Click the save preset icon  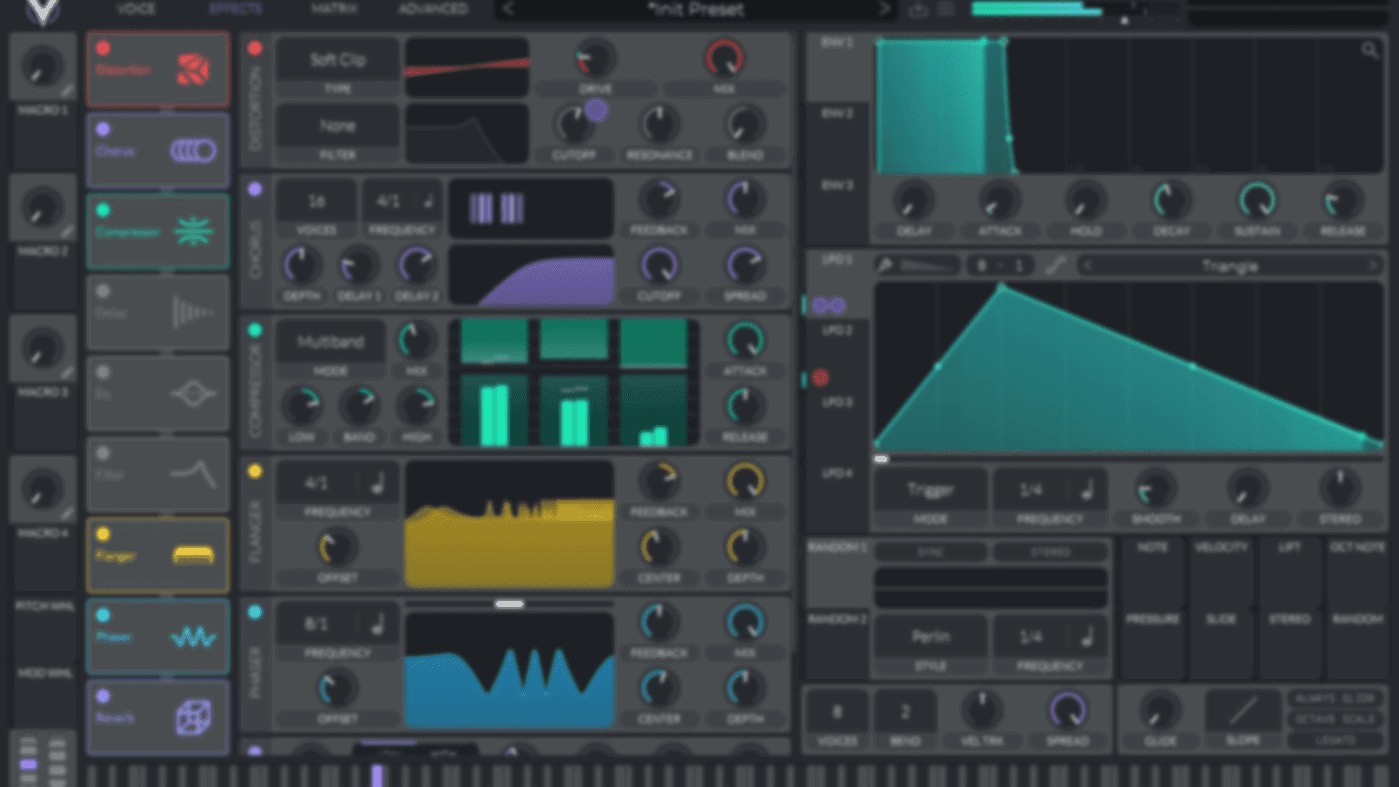[918, 10]
